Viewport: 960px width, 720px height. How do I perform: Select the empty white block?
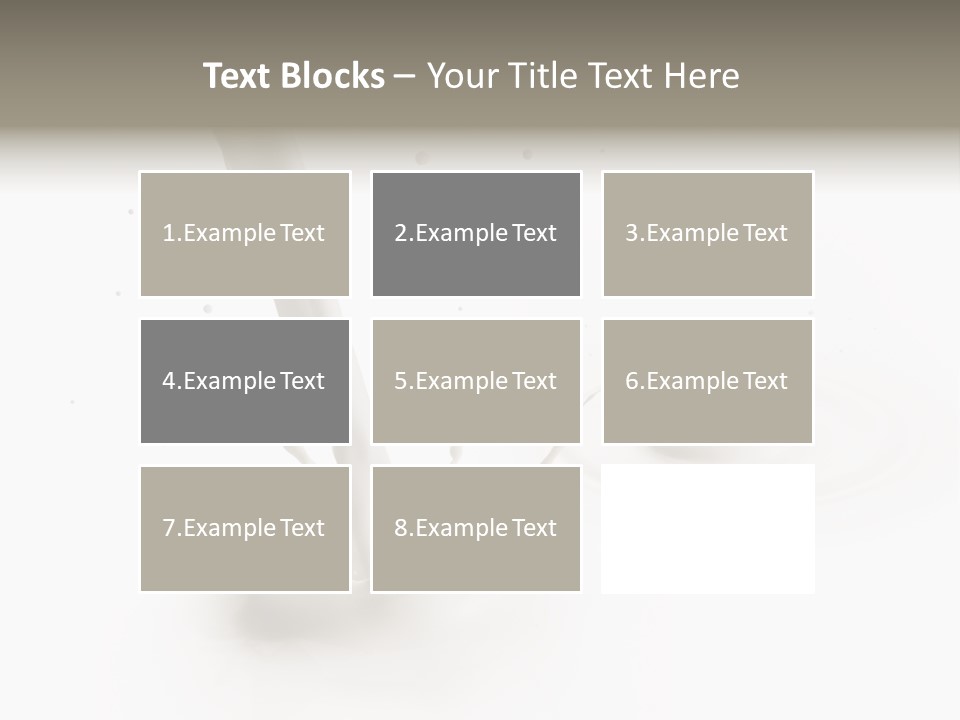pos(708,529)
